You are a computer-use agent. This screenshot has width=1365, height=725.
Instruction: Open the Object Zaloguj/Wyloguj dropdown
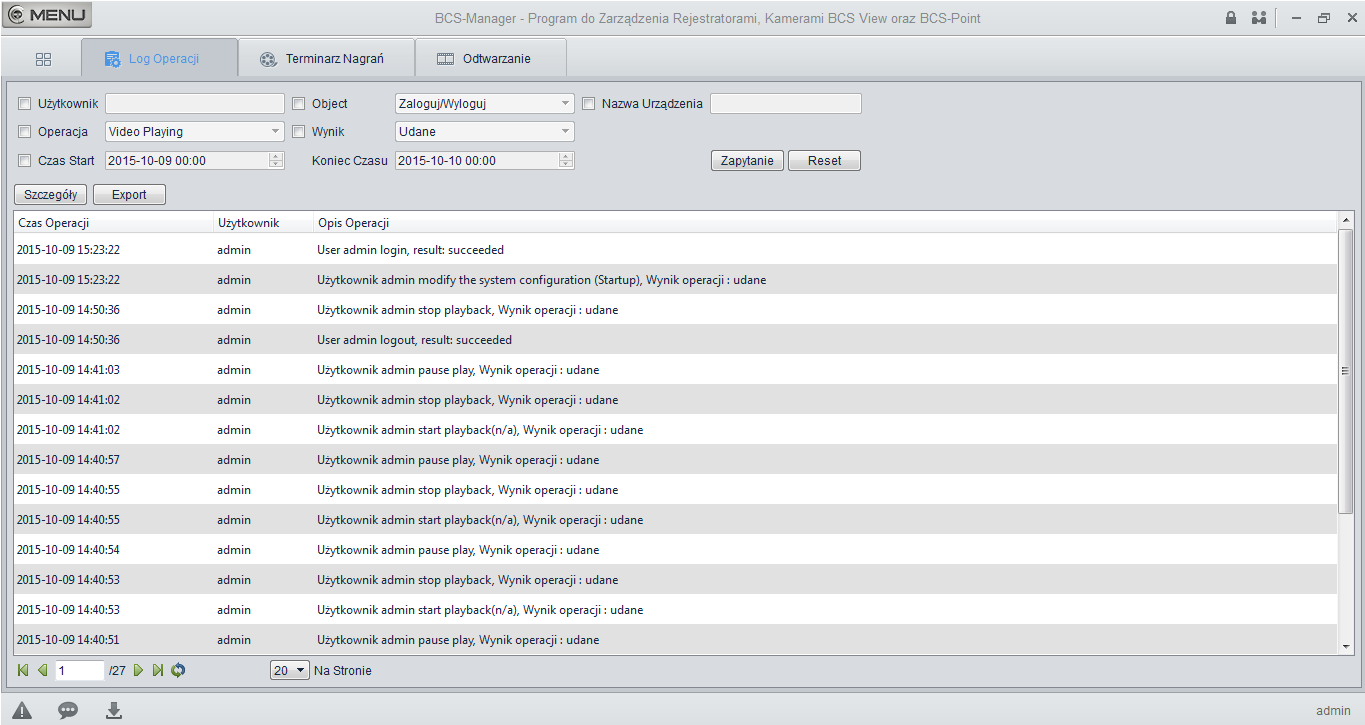(485, 103)
